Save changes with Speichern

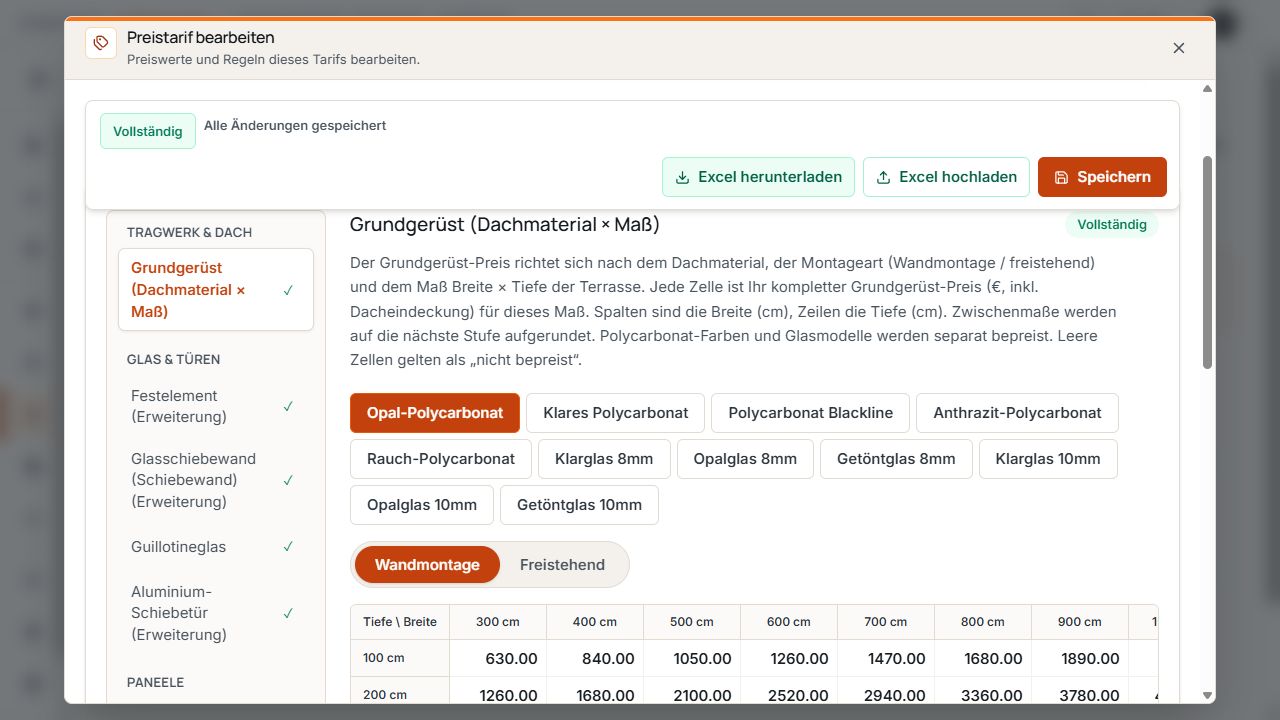[x=1102, y=177]
